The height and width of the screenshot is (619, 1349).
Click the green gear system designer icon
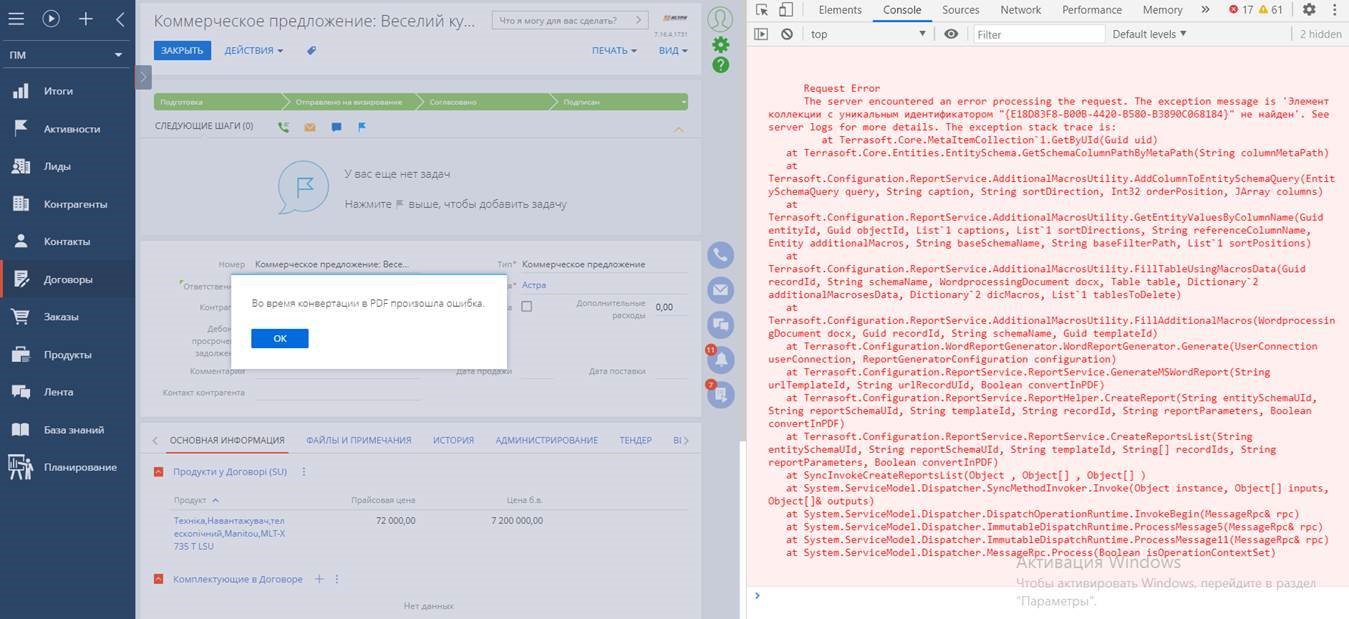click(720, 44)
